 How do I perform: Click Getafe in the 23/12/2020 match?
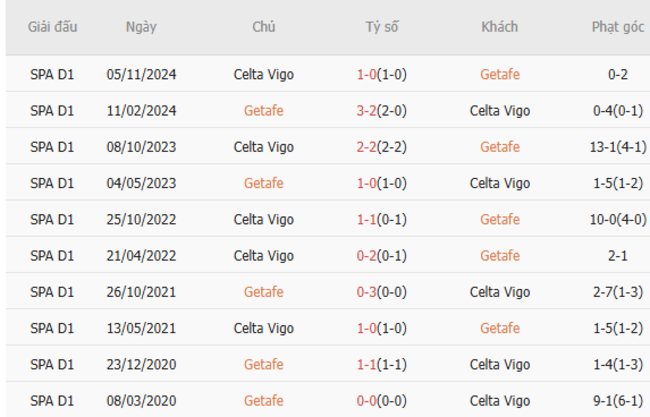click(264, 364)
